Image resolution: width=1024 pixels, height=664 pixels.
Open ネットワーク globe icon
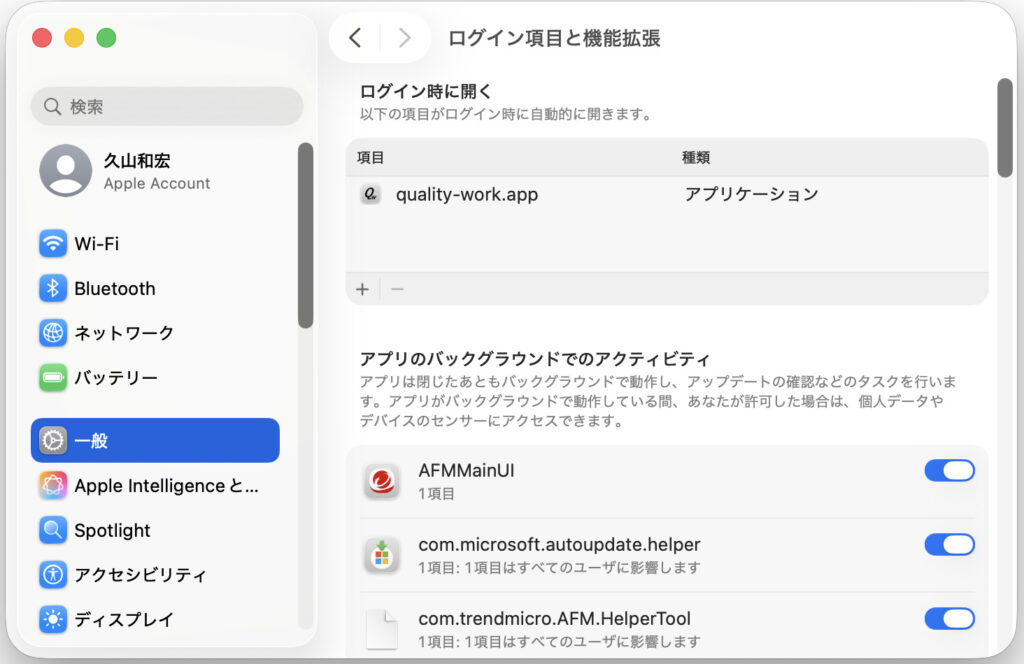53,333
